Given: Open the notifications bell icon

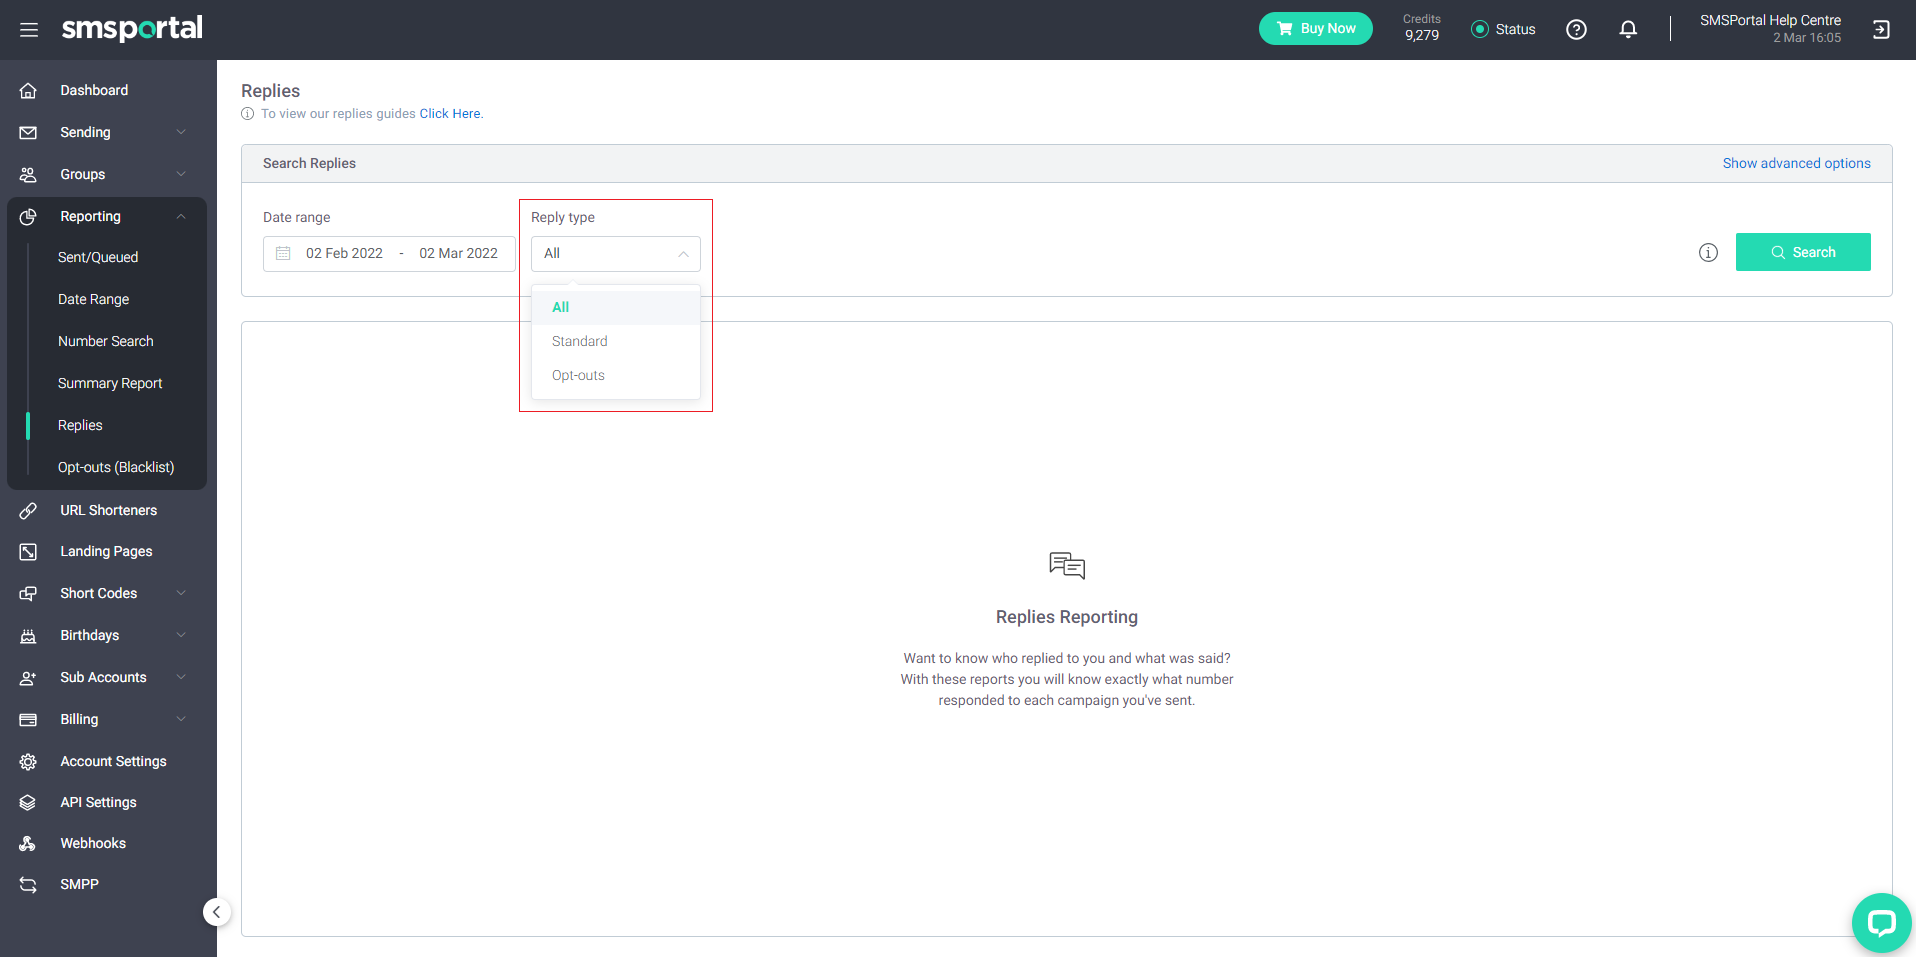Looking at the screenshot, I should [1628, 30].
